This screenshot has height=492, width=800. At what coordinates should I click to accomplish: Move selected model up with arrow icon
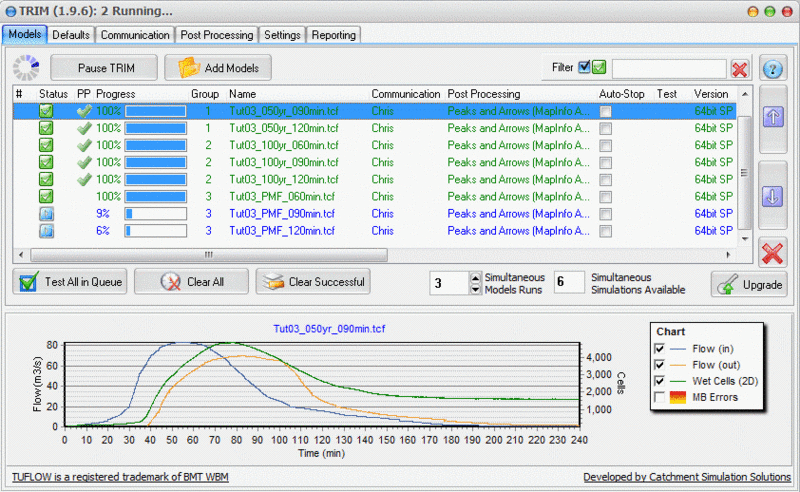[x=773, y=117]
